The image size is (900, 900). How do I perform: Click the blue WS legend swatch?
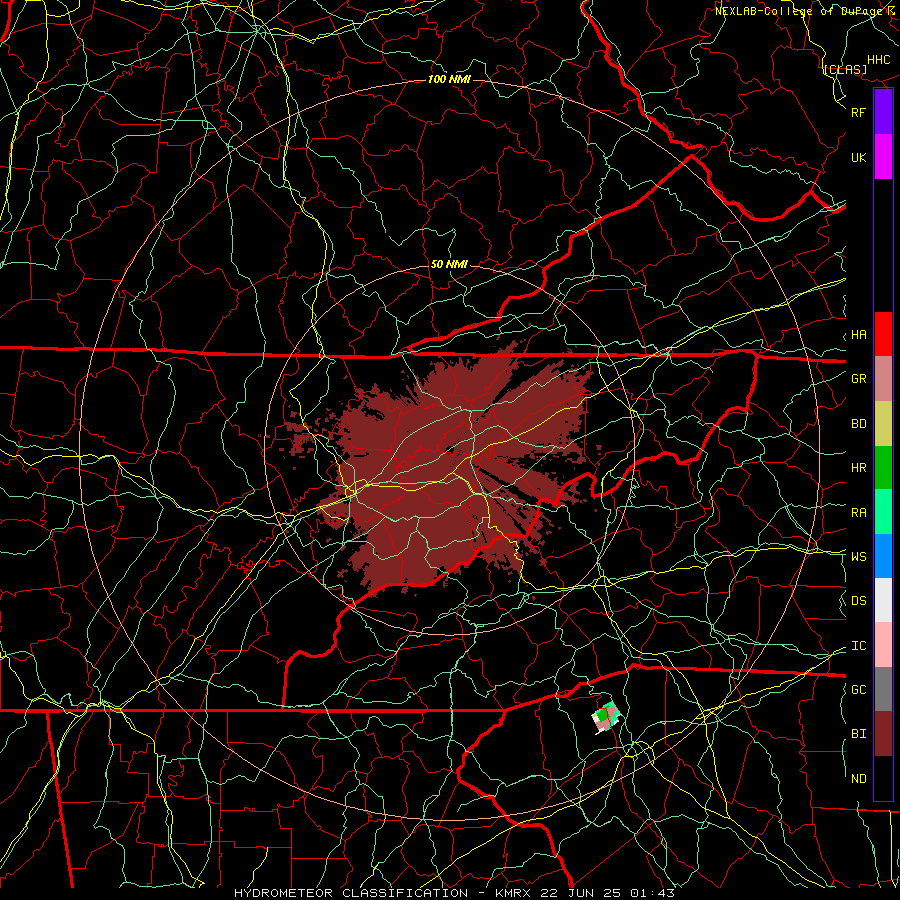point(883,556)
